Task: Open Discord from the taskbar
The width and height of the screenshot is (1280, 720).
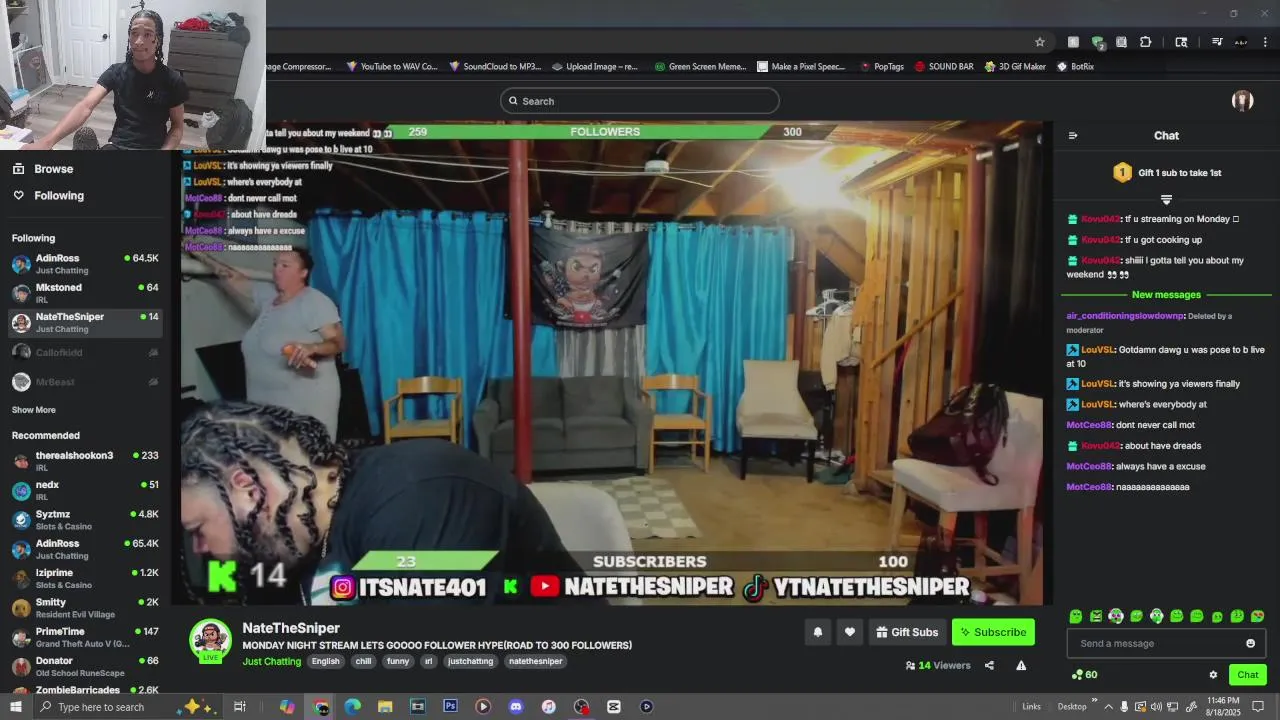Action: click(x=516, y=707)
